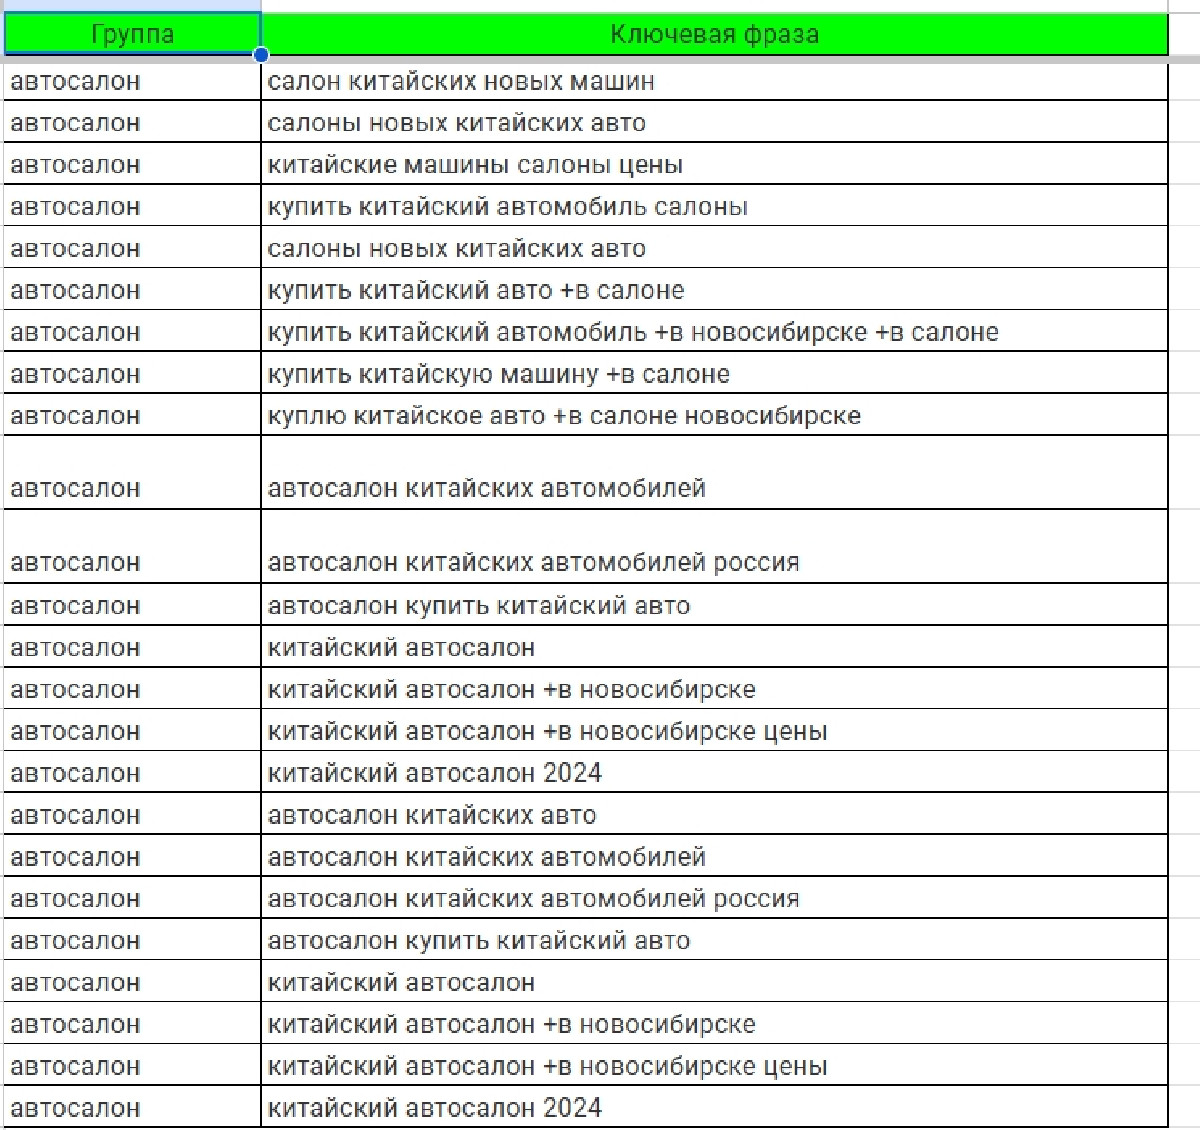Screen dimensions: 1200x1130
Task: Select group cell beside "китайские машины салоны цены"
Action: (132, 165)
